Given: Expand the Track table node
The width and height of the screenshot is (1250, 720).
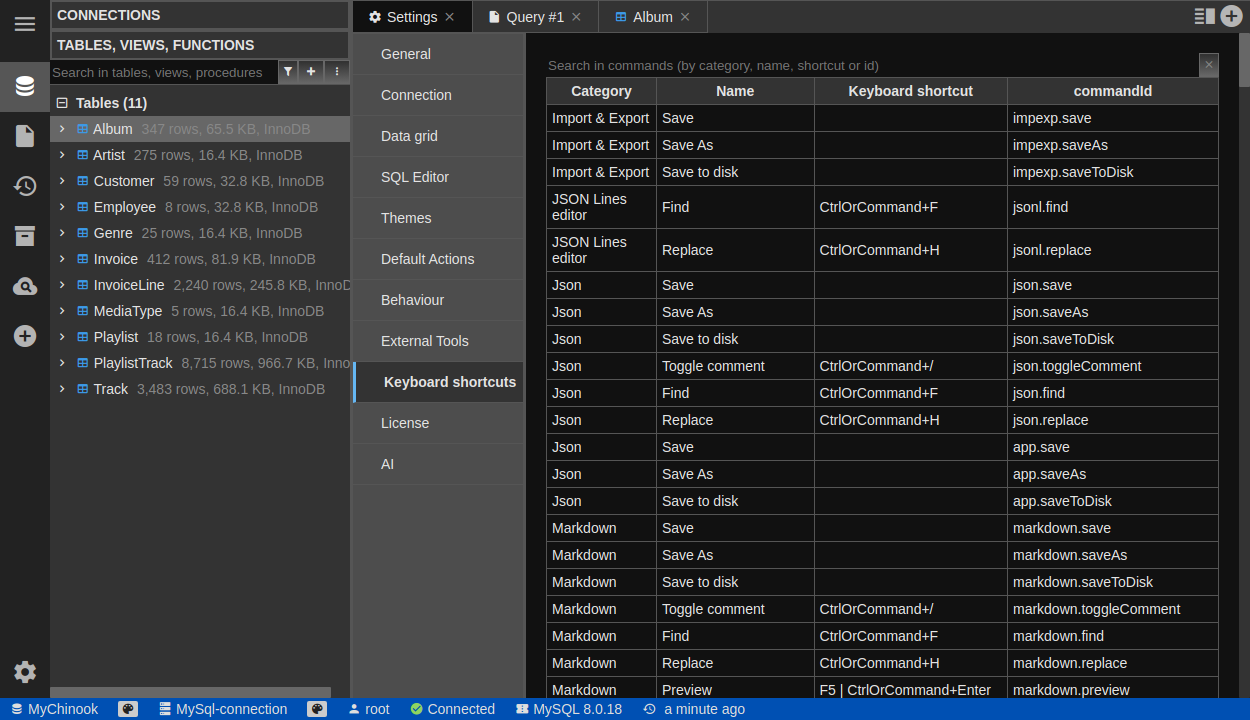Looking at the screenshot, I should click(62, 389).
